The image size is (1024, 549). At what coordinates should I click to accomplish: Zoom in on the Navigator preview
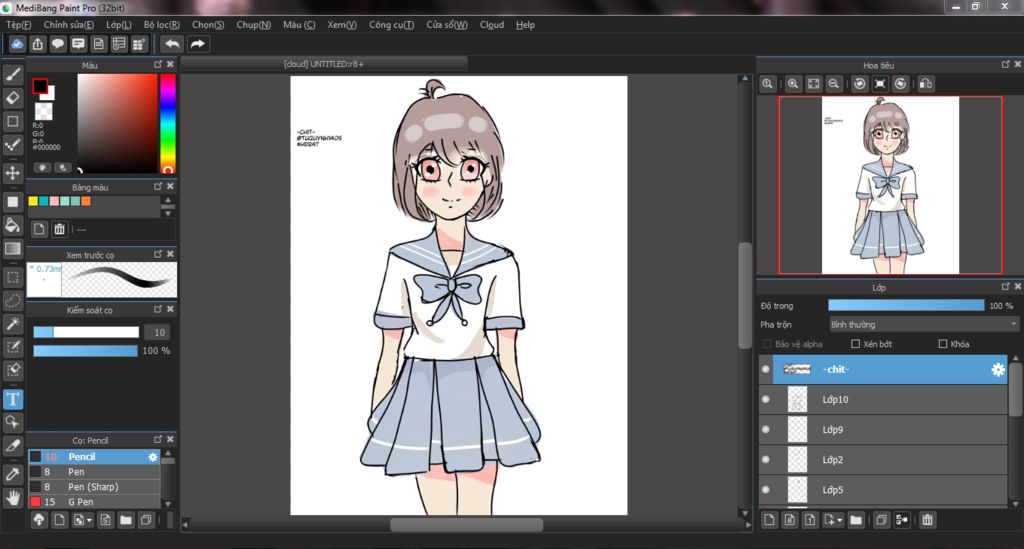coord(793,84)
